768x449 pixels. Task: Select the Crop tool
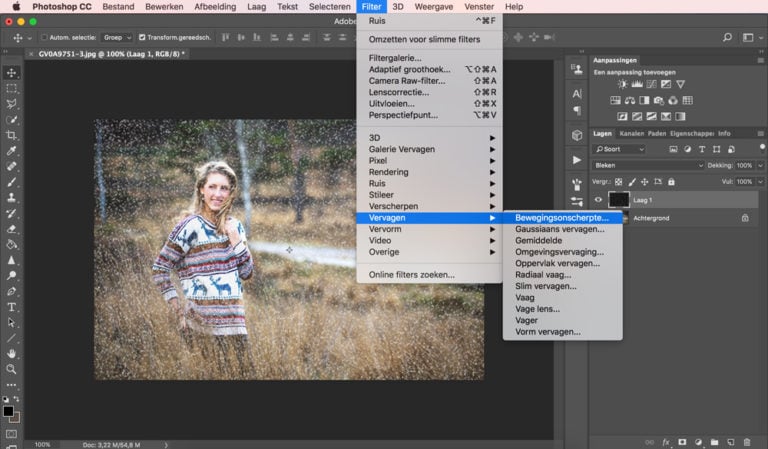[x=11, y=135]
